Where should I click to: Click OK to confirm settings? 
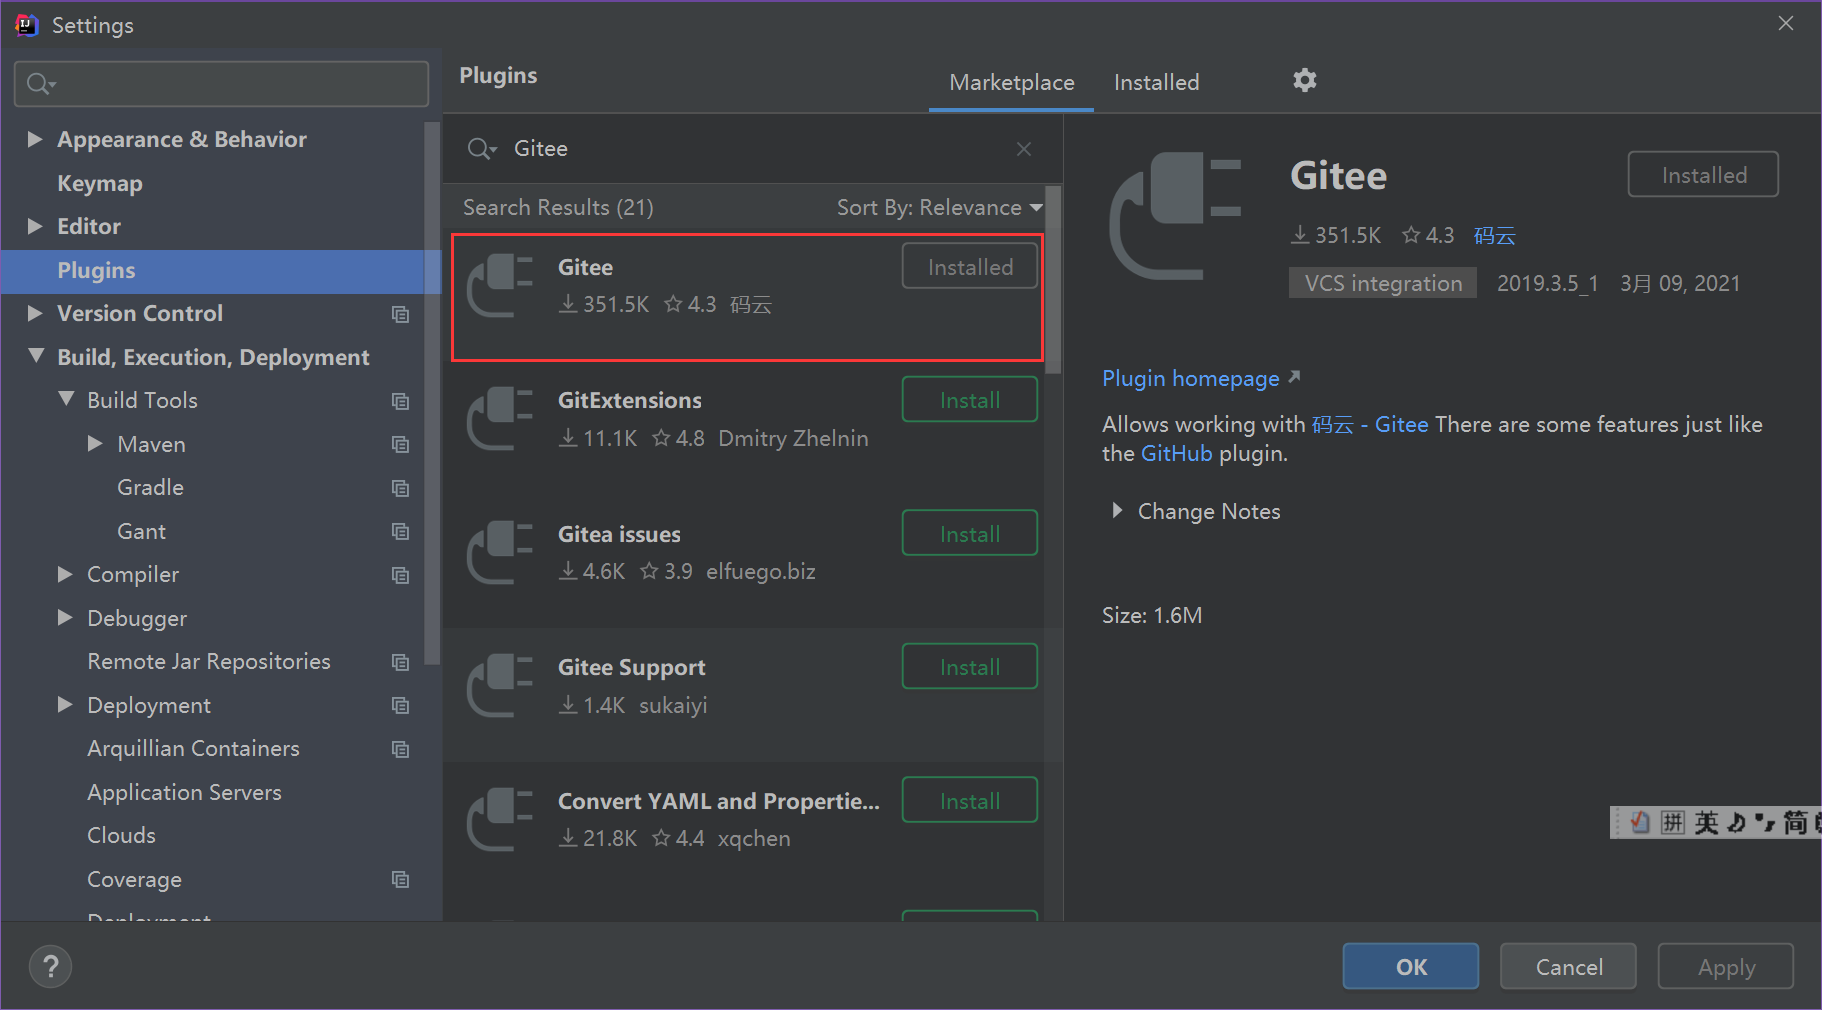[x=1410, y=967]
